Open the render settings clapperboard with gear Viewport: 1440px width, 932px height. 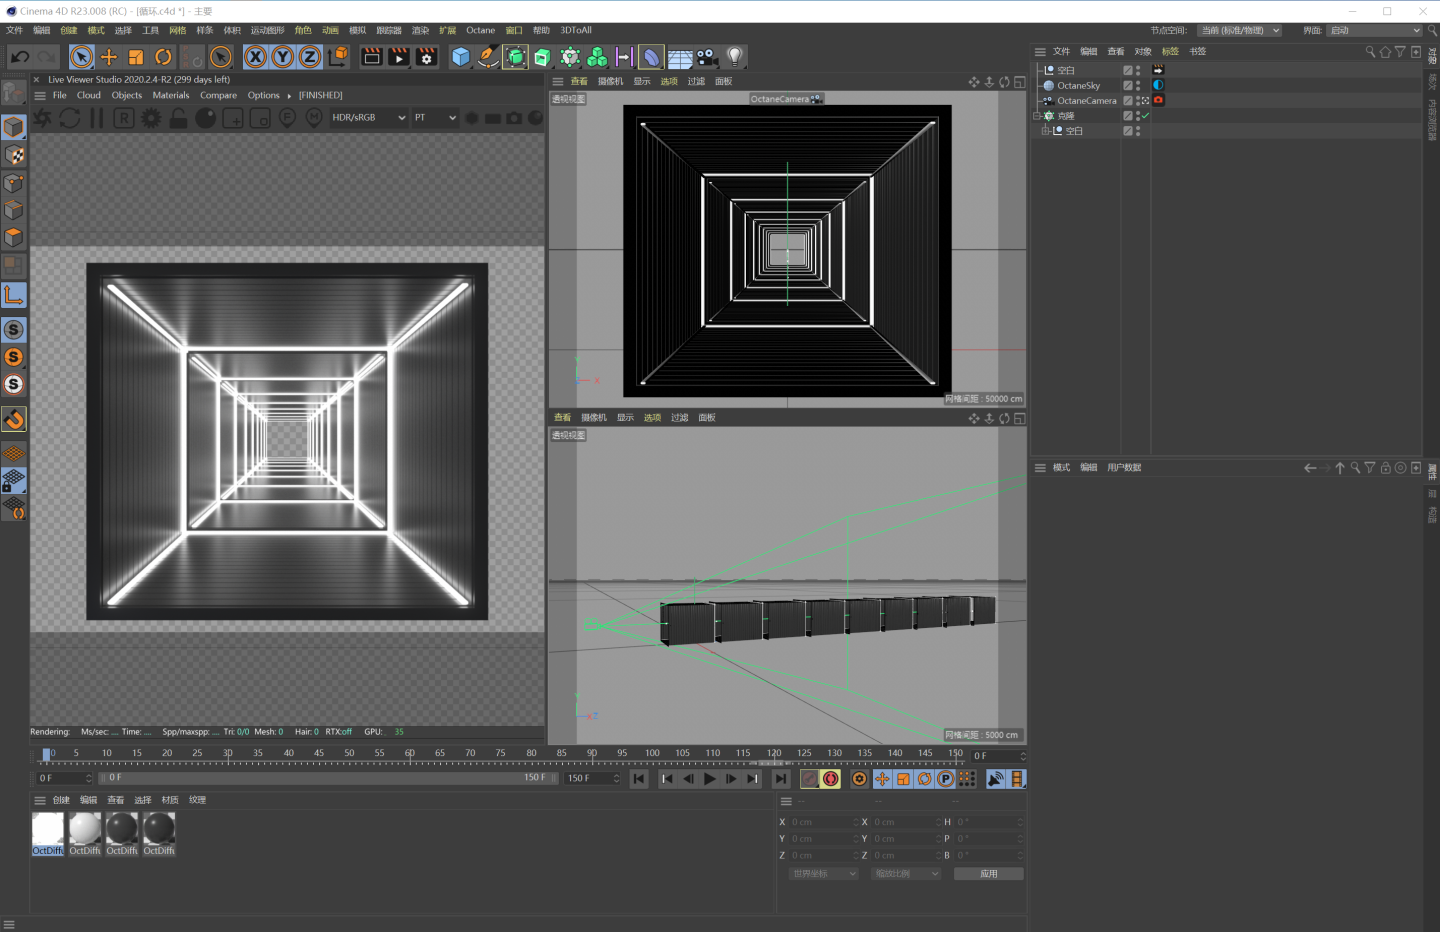(427, 57)
